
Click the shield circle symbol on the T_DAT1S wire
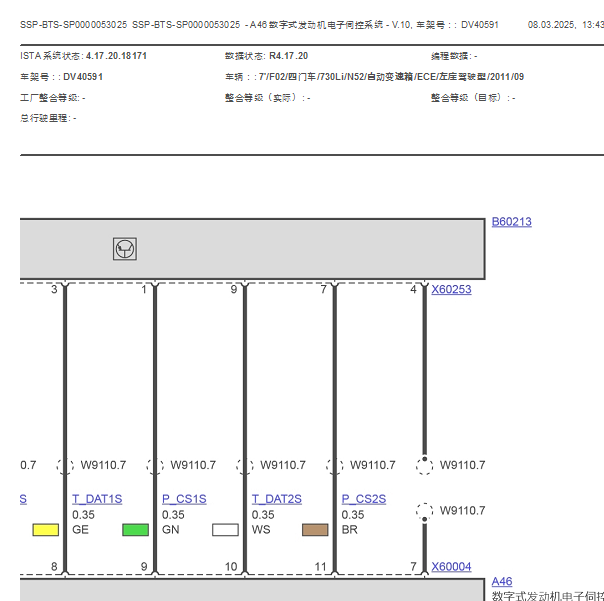tap(65, 466)
